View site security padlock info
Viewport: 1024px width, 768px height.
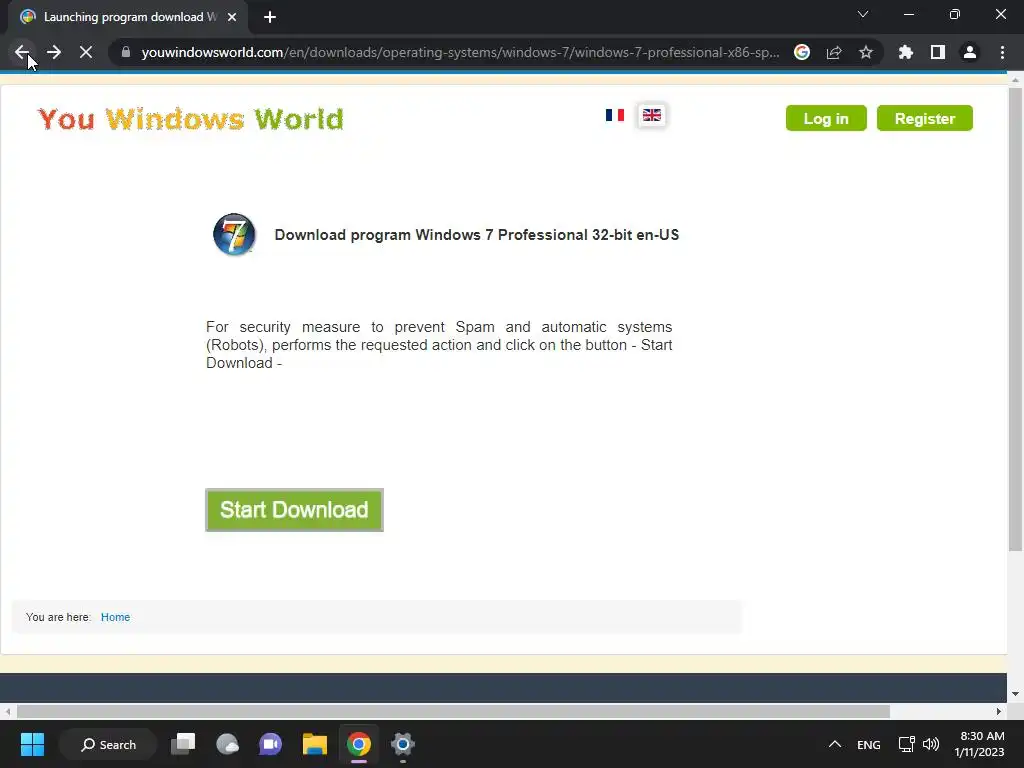point(126,52)
